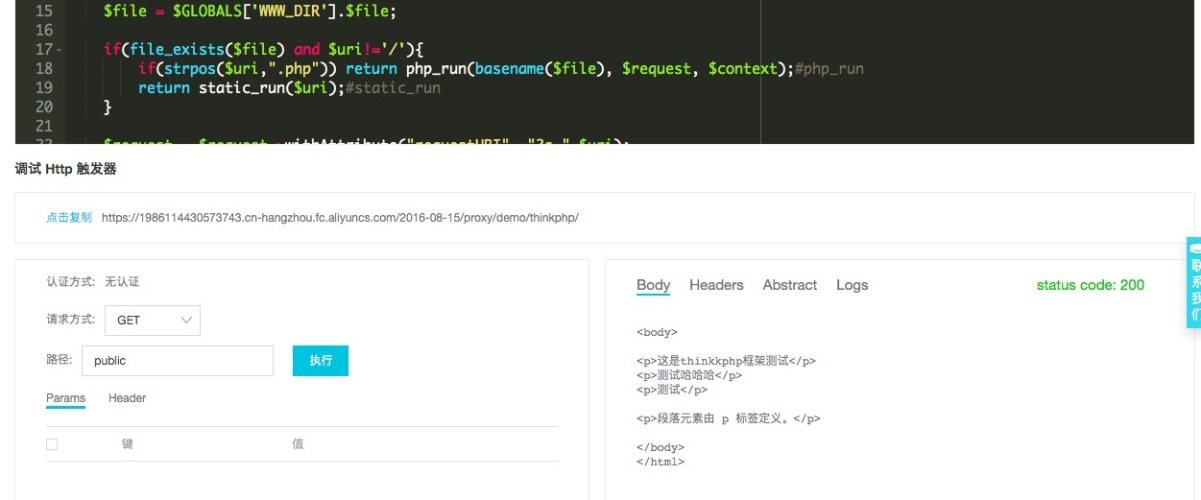Click the 点击复制 copy link
The width and height of the screenshot is (1201, 500).
69,217
